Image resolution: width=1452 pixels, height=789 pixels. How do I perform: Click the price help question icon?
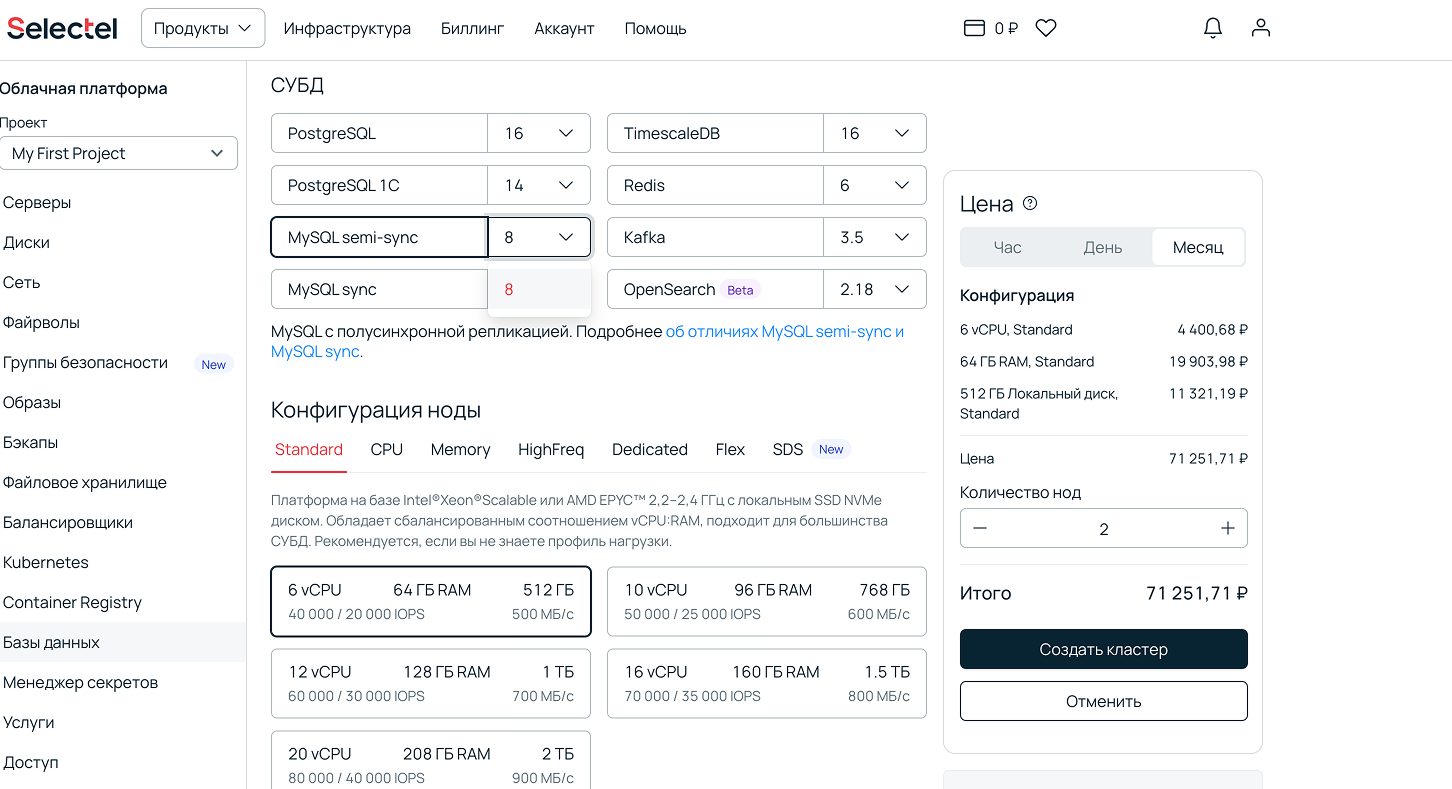pyautogui.click(x=1030, y=203)
